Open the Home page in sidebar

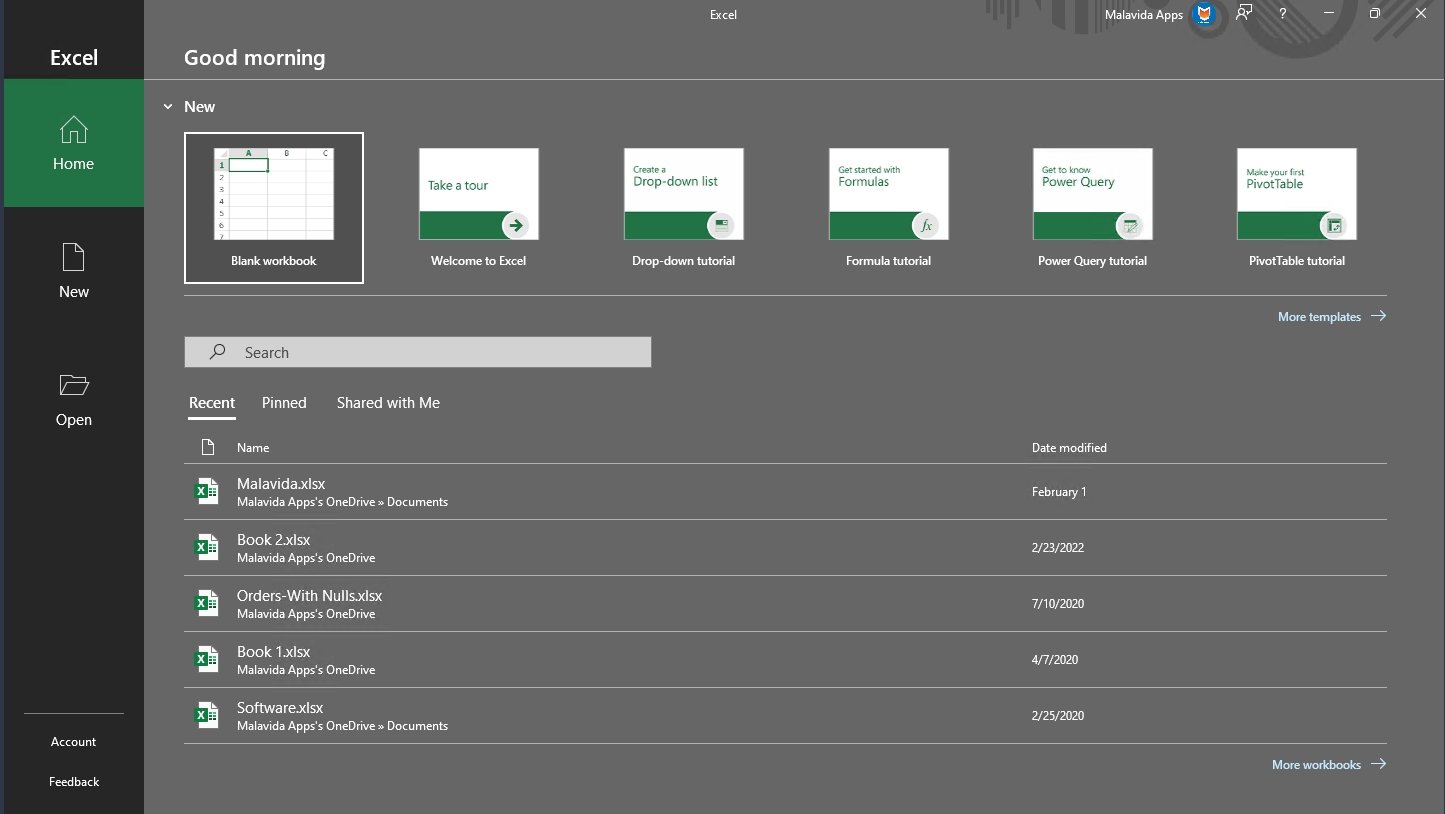click(74, 143)
